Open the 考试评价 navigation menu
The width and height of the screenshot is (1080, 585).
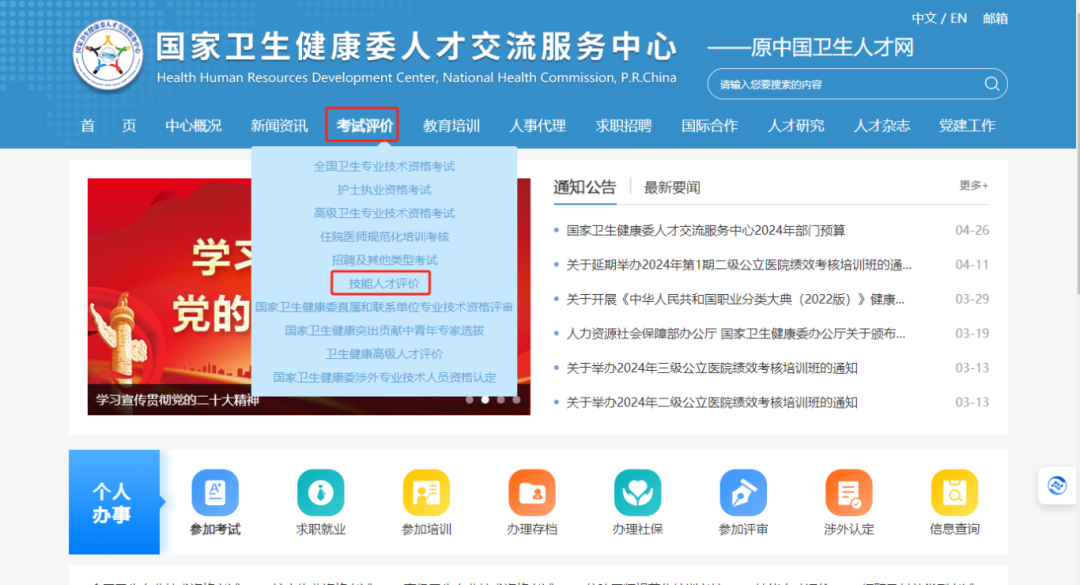(364, 126)
